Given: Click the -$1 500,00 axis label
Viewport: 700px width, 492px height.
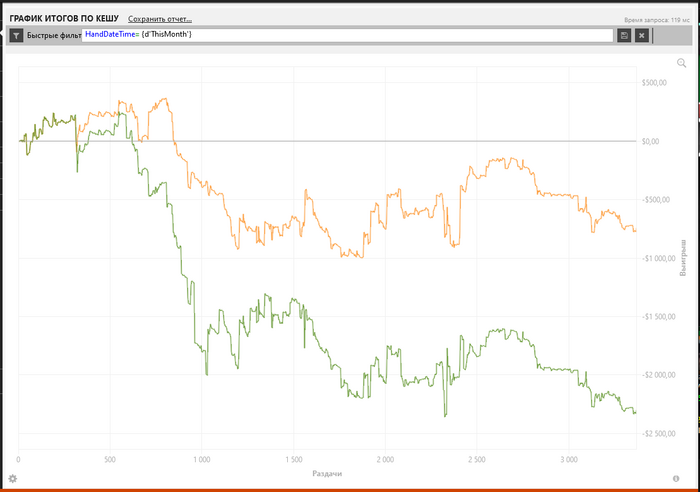Looking at the screenshot, I should [658, 317].
